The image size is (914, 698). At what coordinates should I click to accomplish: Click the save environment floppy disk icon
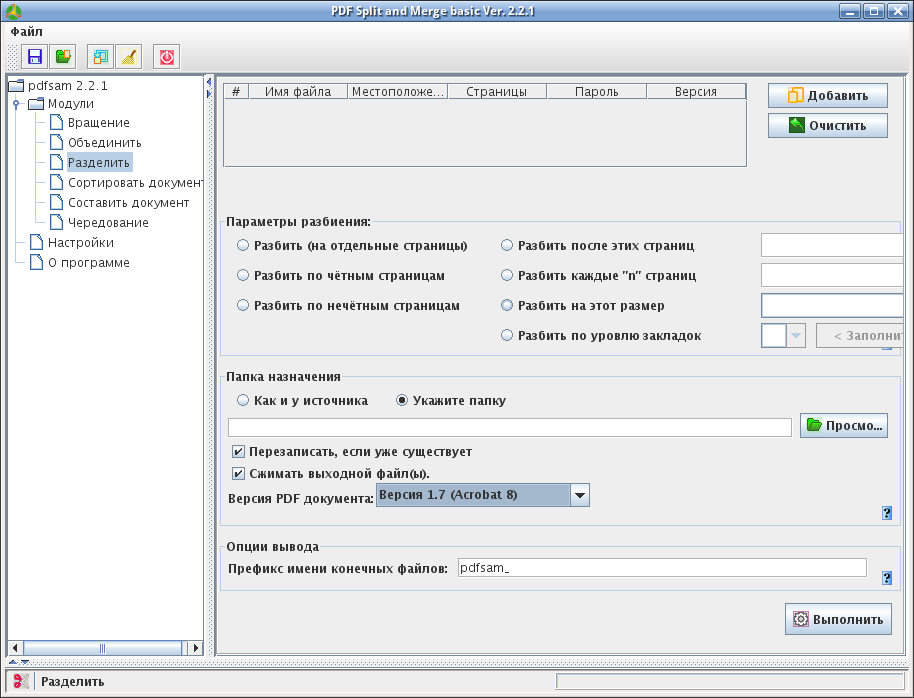[35, 57]
